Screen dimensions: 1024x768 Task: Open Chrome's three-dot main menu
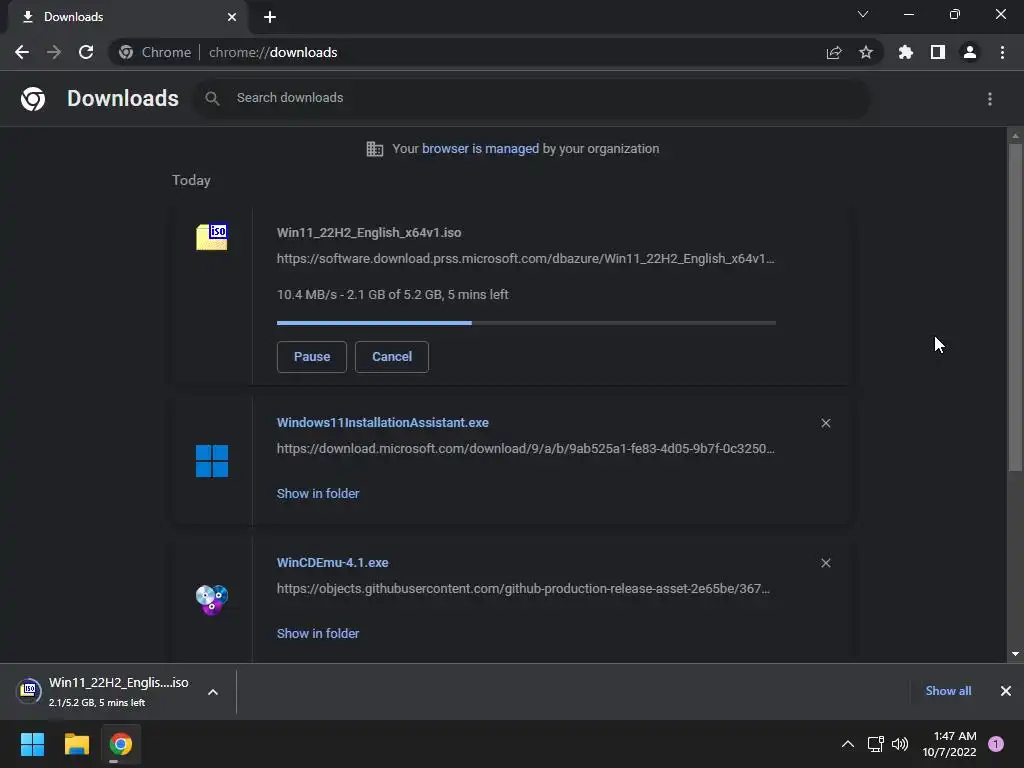pos(1002,52)
